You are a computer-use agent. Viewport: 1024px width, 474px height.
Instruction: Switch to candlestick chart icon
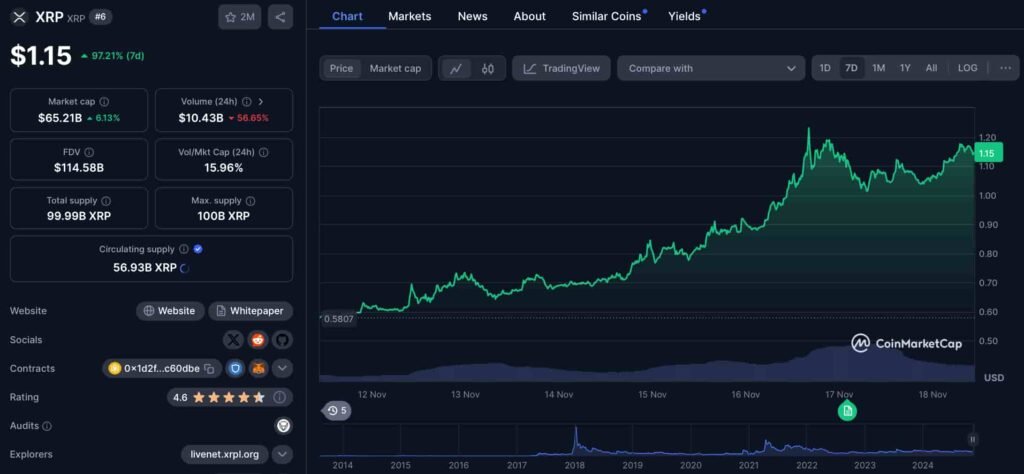[x=488, y=68]
